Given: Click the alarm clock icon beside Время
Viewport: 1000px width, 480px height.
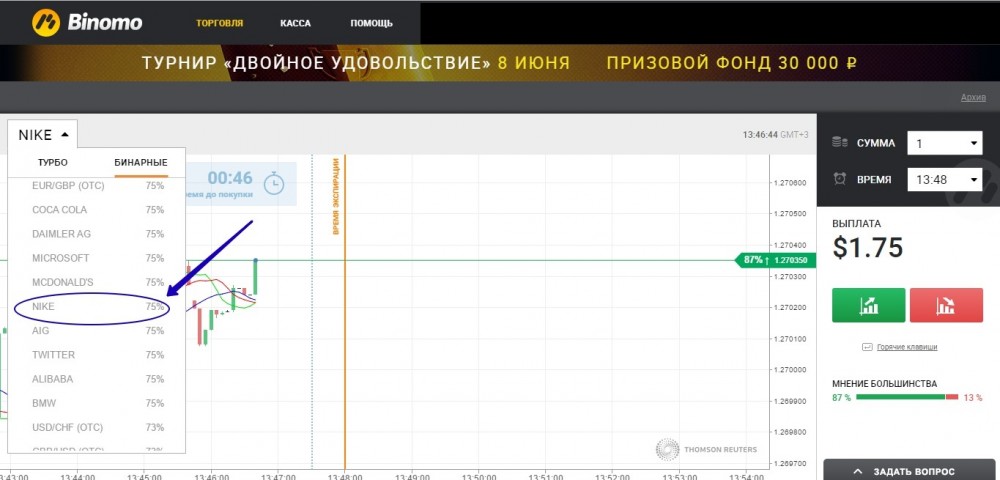Looking at the screenshot, I should pyautogui.click(x=840, y=179).
